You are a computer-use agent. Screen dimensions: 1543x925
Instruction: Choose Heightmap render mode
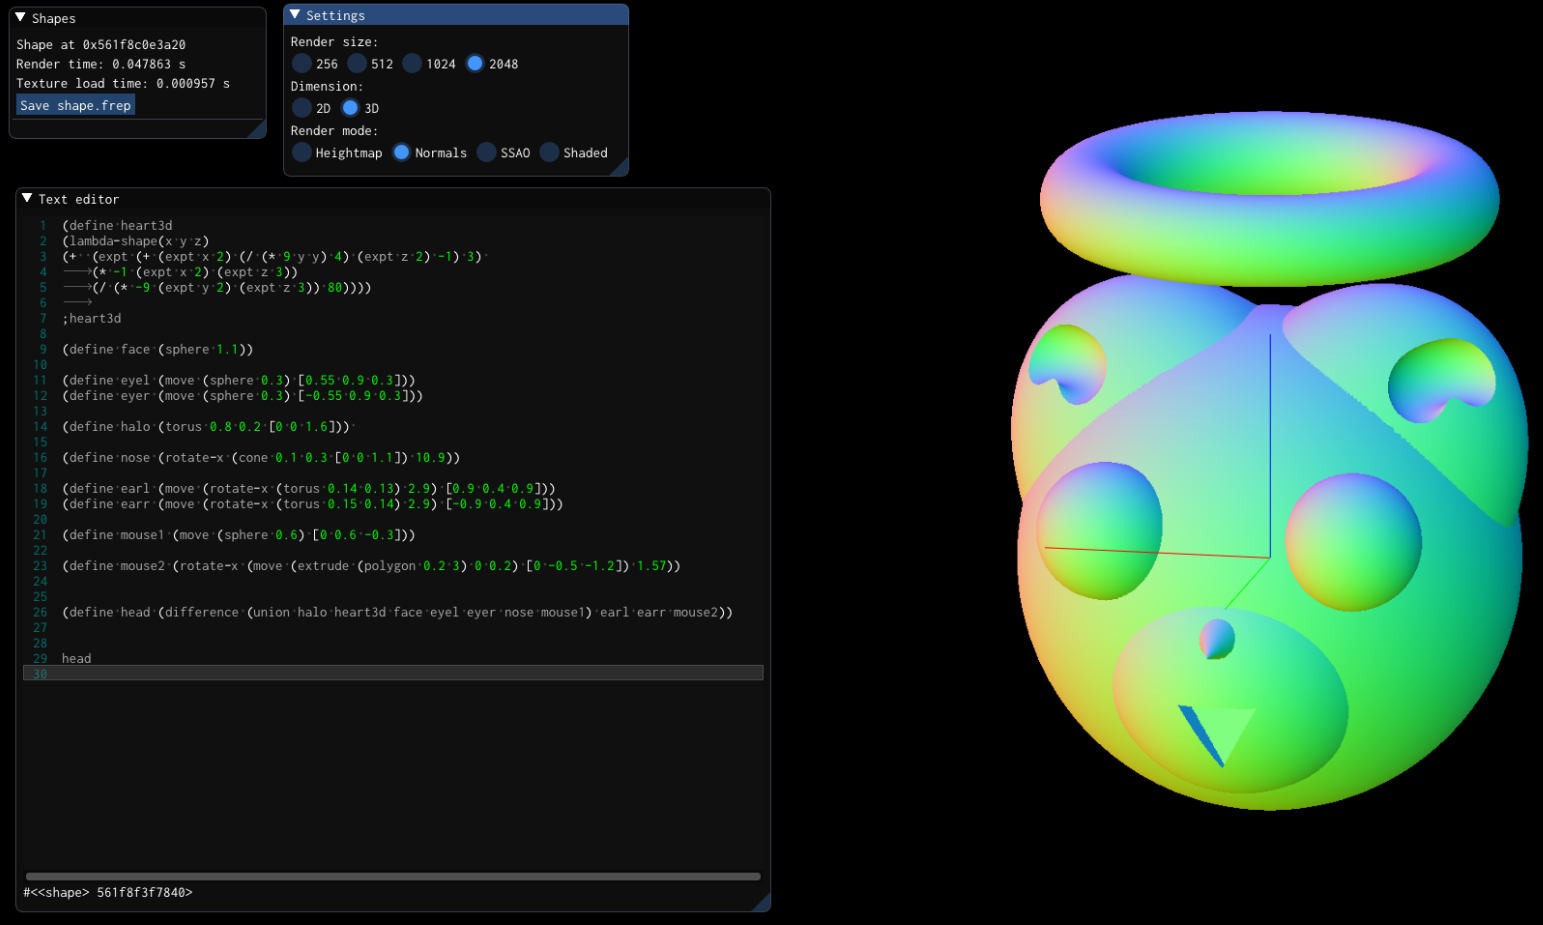[x=302, y=153]
